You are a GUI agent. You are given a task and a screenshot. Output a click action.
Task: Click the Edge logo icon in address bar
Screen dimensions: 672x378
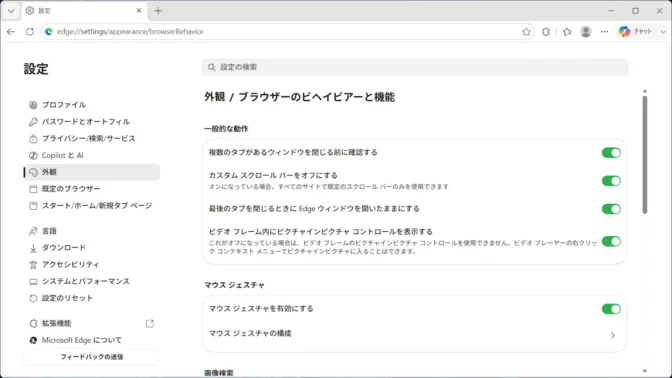click(x=49, y=32)
